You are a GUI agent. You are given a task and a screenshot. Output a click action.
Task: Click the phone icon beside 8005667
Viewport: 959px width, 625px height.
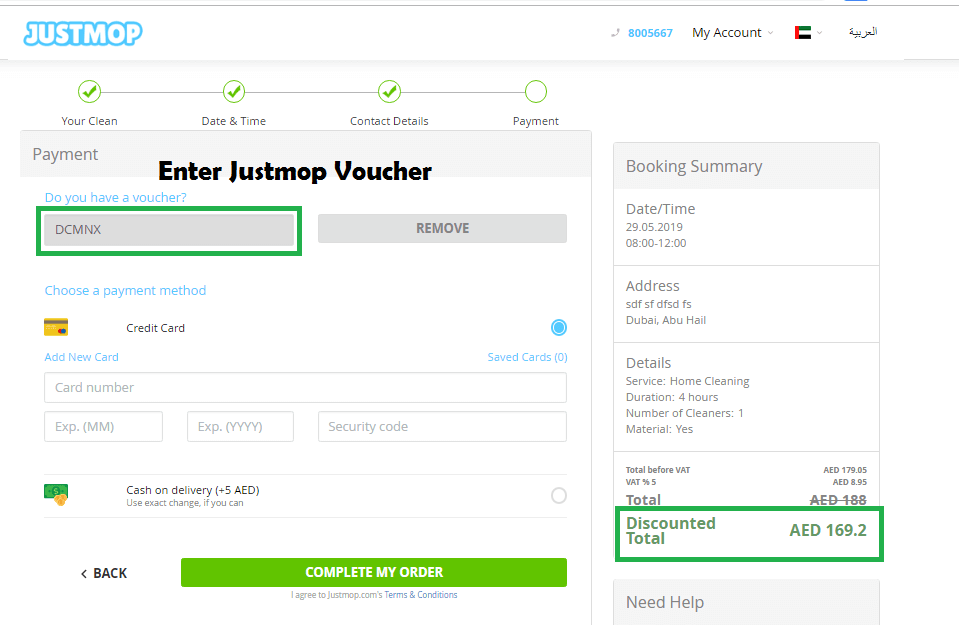[x=615, y=33]
